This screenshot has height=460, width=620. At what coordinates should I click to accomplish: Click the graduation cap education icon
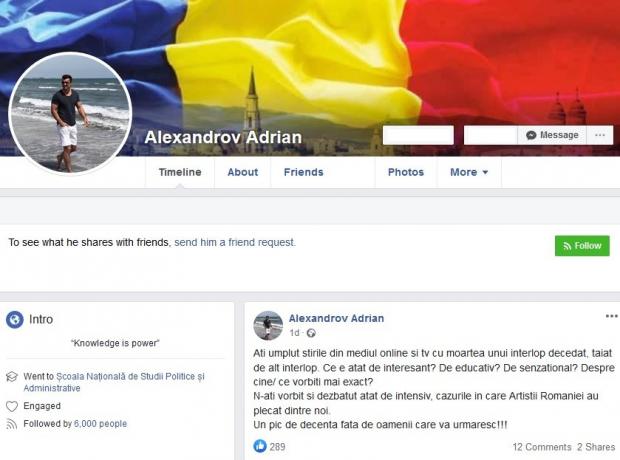[12, 377]
